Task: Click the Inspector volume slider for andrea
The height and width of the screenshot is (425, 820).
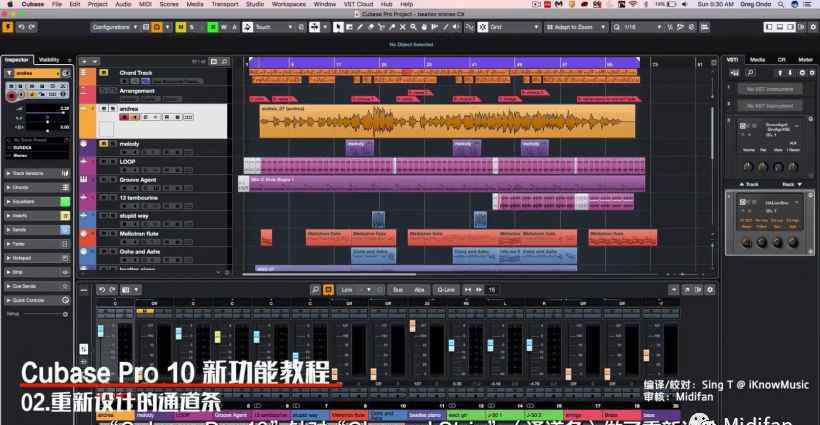Action: pyautogui.click(x=47, y=111)
